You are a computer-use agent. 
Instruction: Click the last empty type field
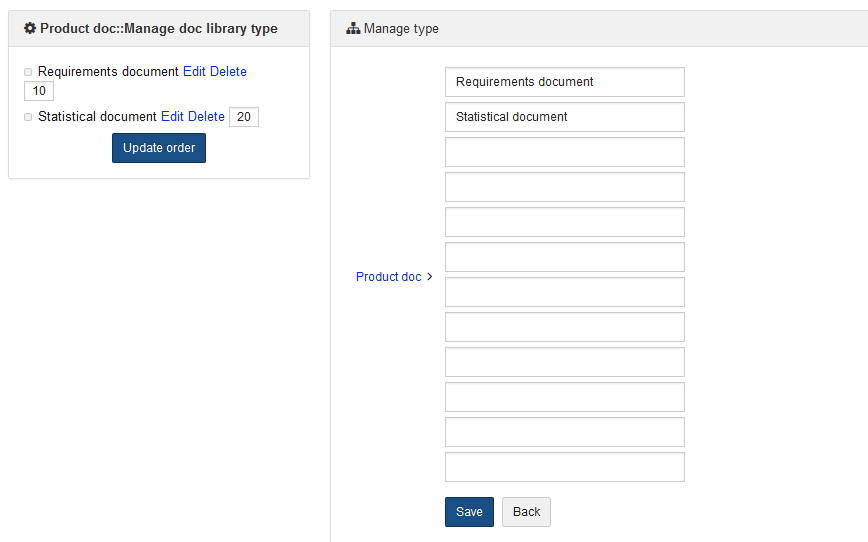click(564, 467)
